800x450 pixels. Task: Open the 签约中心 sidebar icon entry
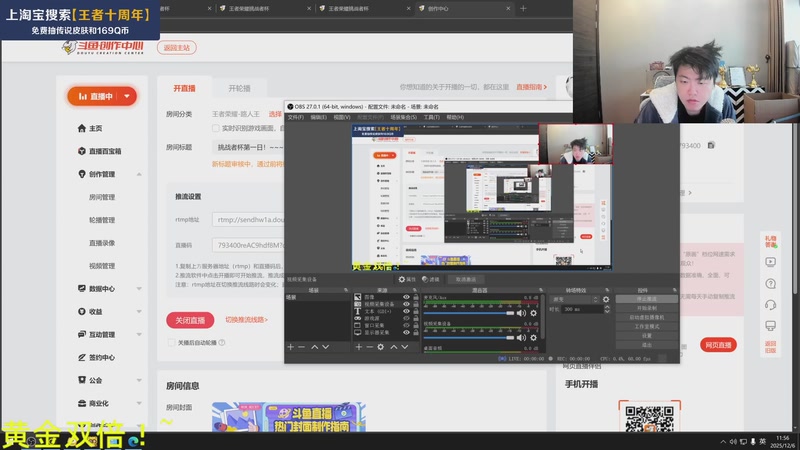click(x=82, y=357)
